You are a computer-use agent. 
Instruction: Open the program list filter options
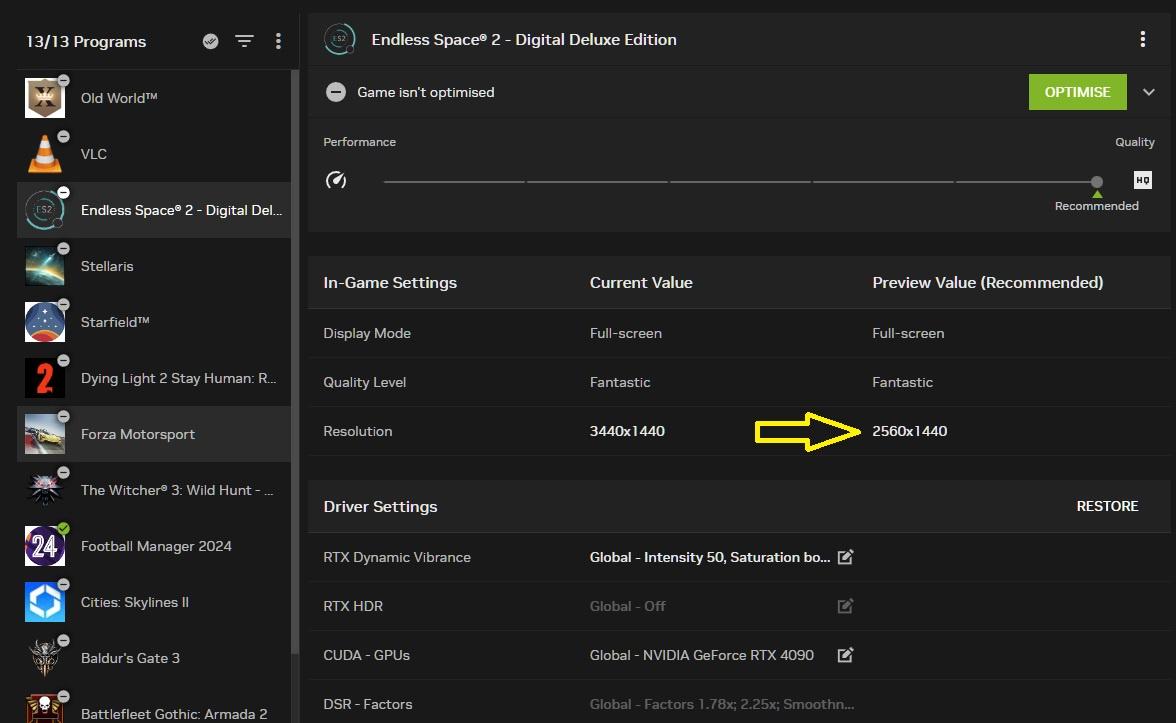pyautogui.click(x=244, y=41)
